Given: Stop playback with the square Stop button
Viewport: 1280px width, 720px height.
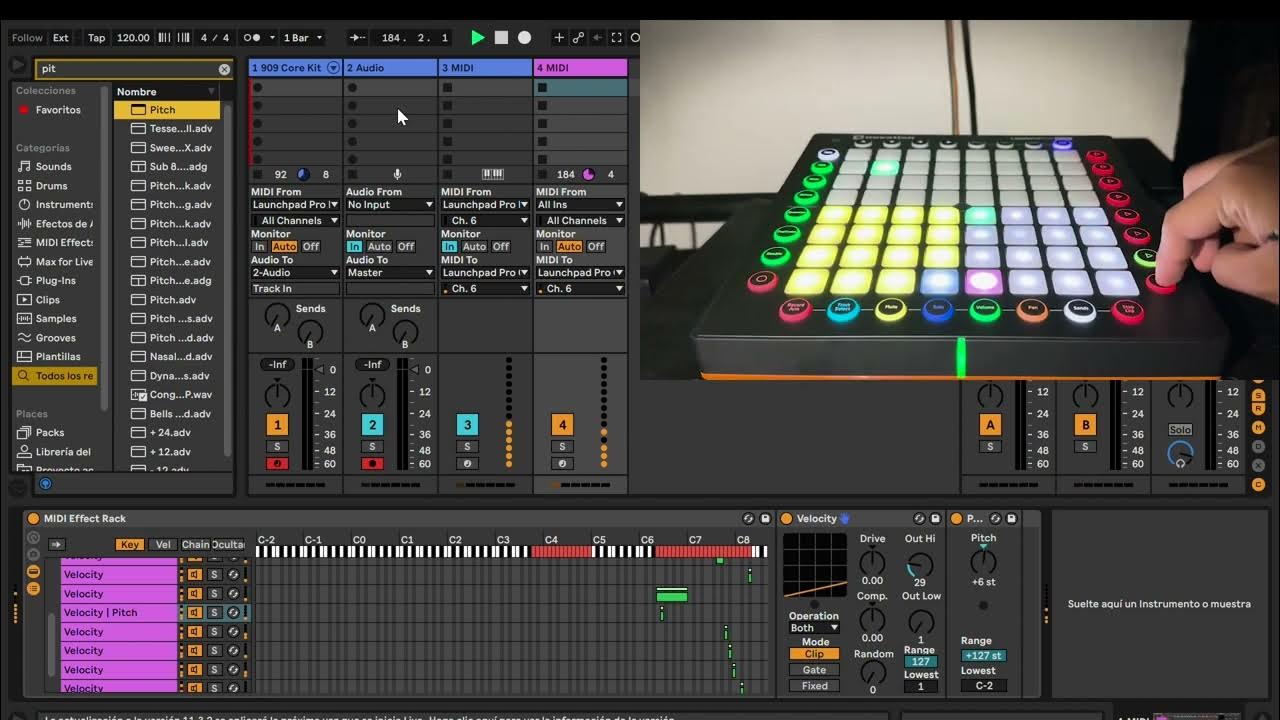Looking at the screenshot, I should [x=501, y=38].
